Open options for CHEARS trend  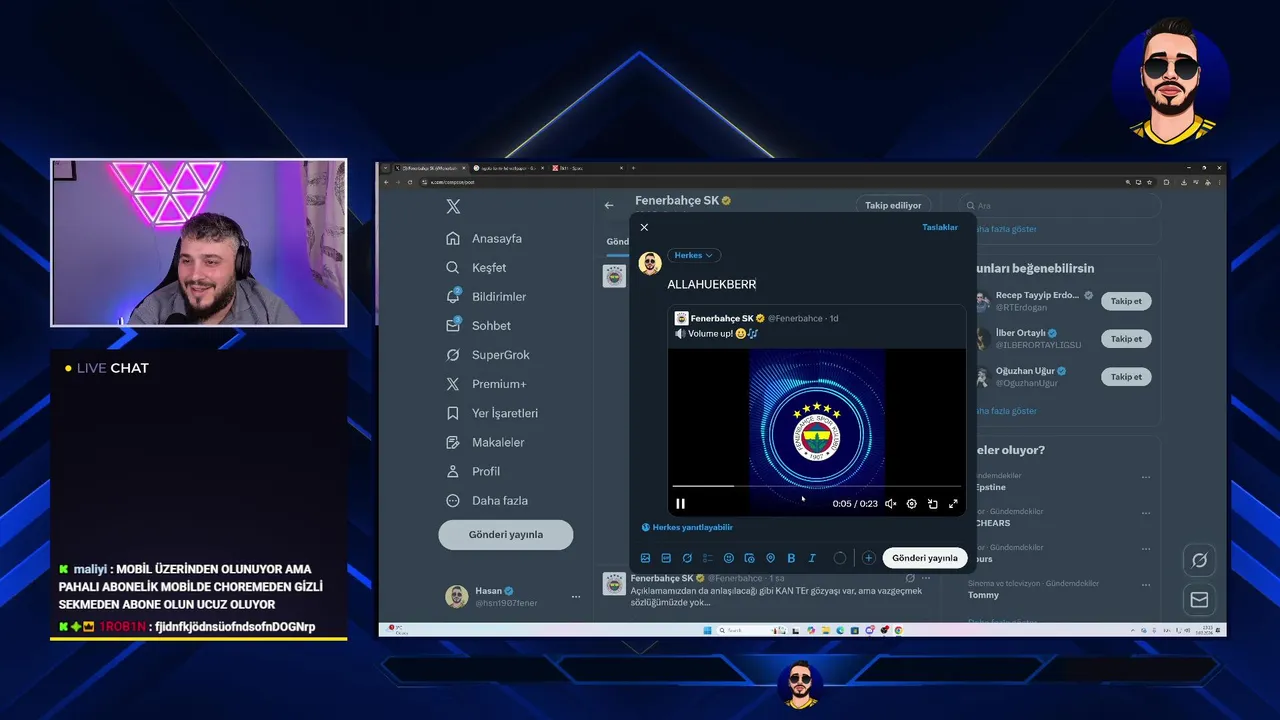tap(1146, 513)
